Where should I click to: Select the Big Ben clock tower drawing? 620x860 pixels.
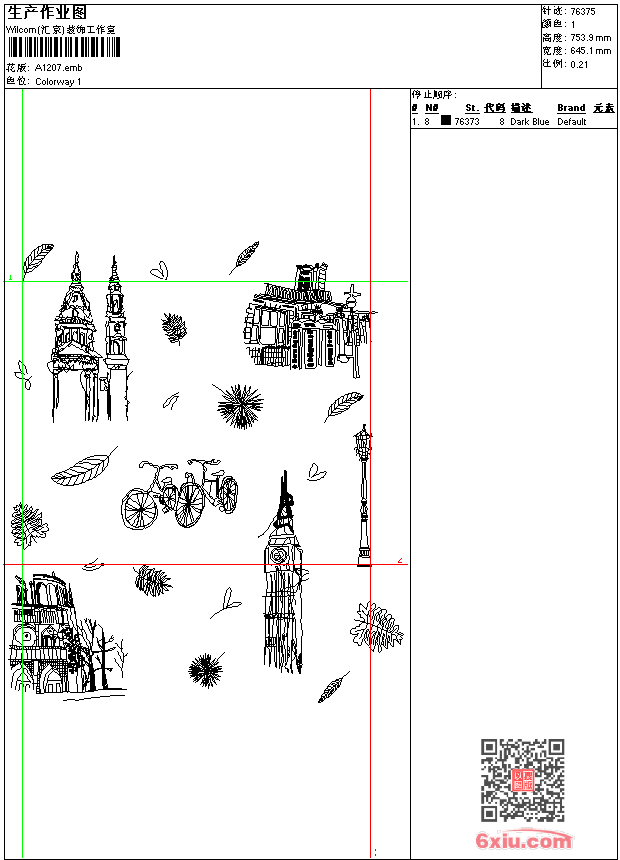284,580
